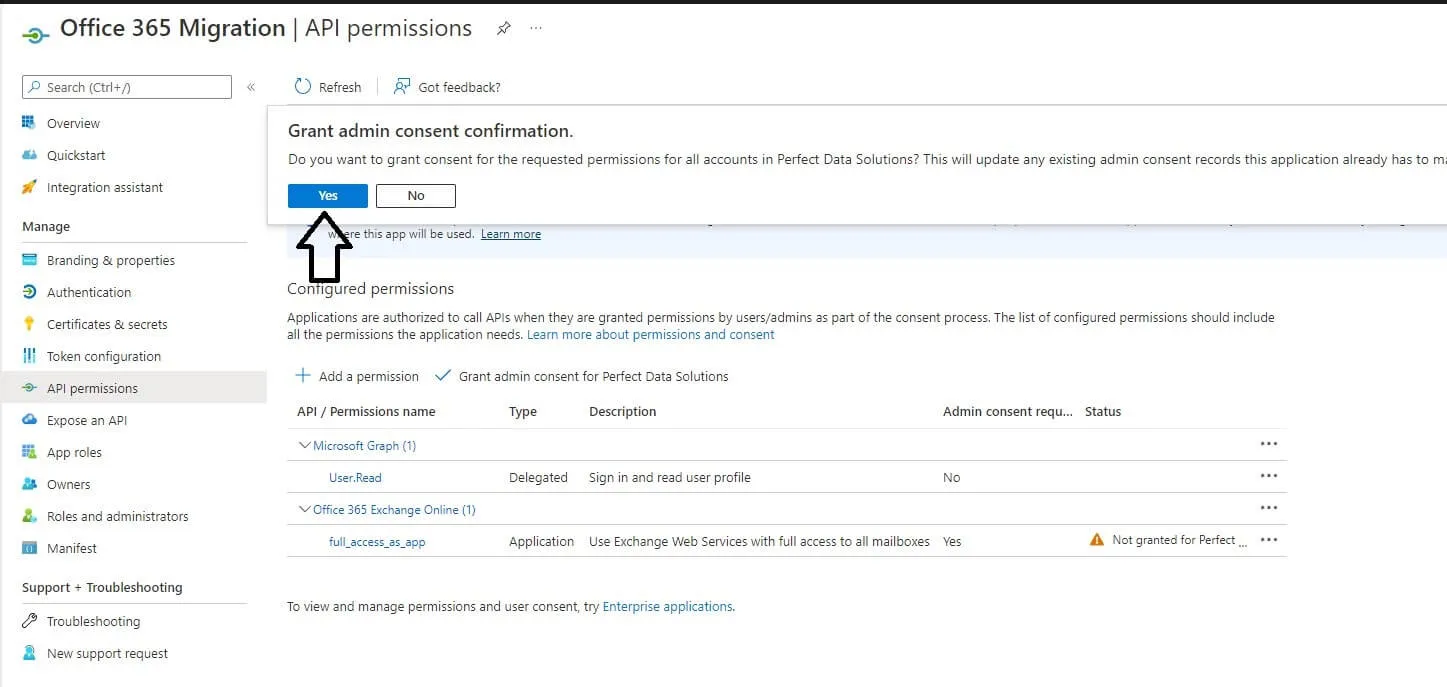Image resolution: width=1447 pixels, height=687 pixels.
Task: Click the 'Application' type cell
Action: [542, 541]
